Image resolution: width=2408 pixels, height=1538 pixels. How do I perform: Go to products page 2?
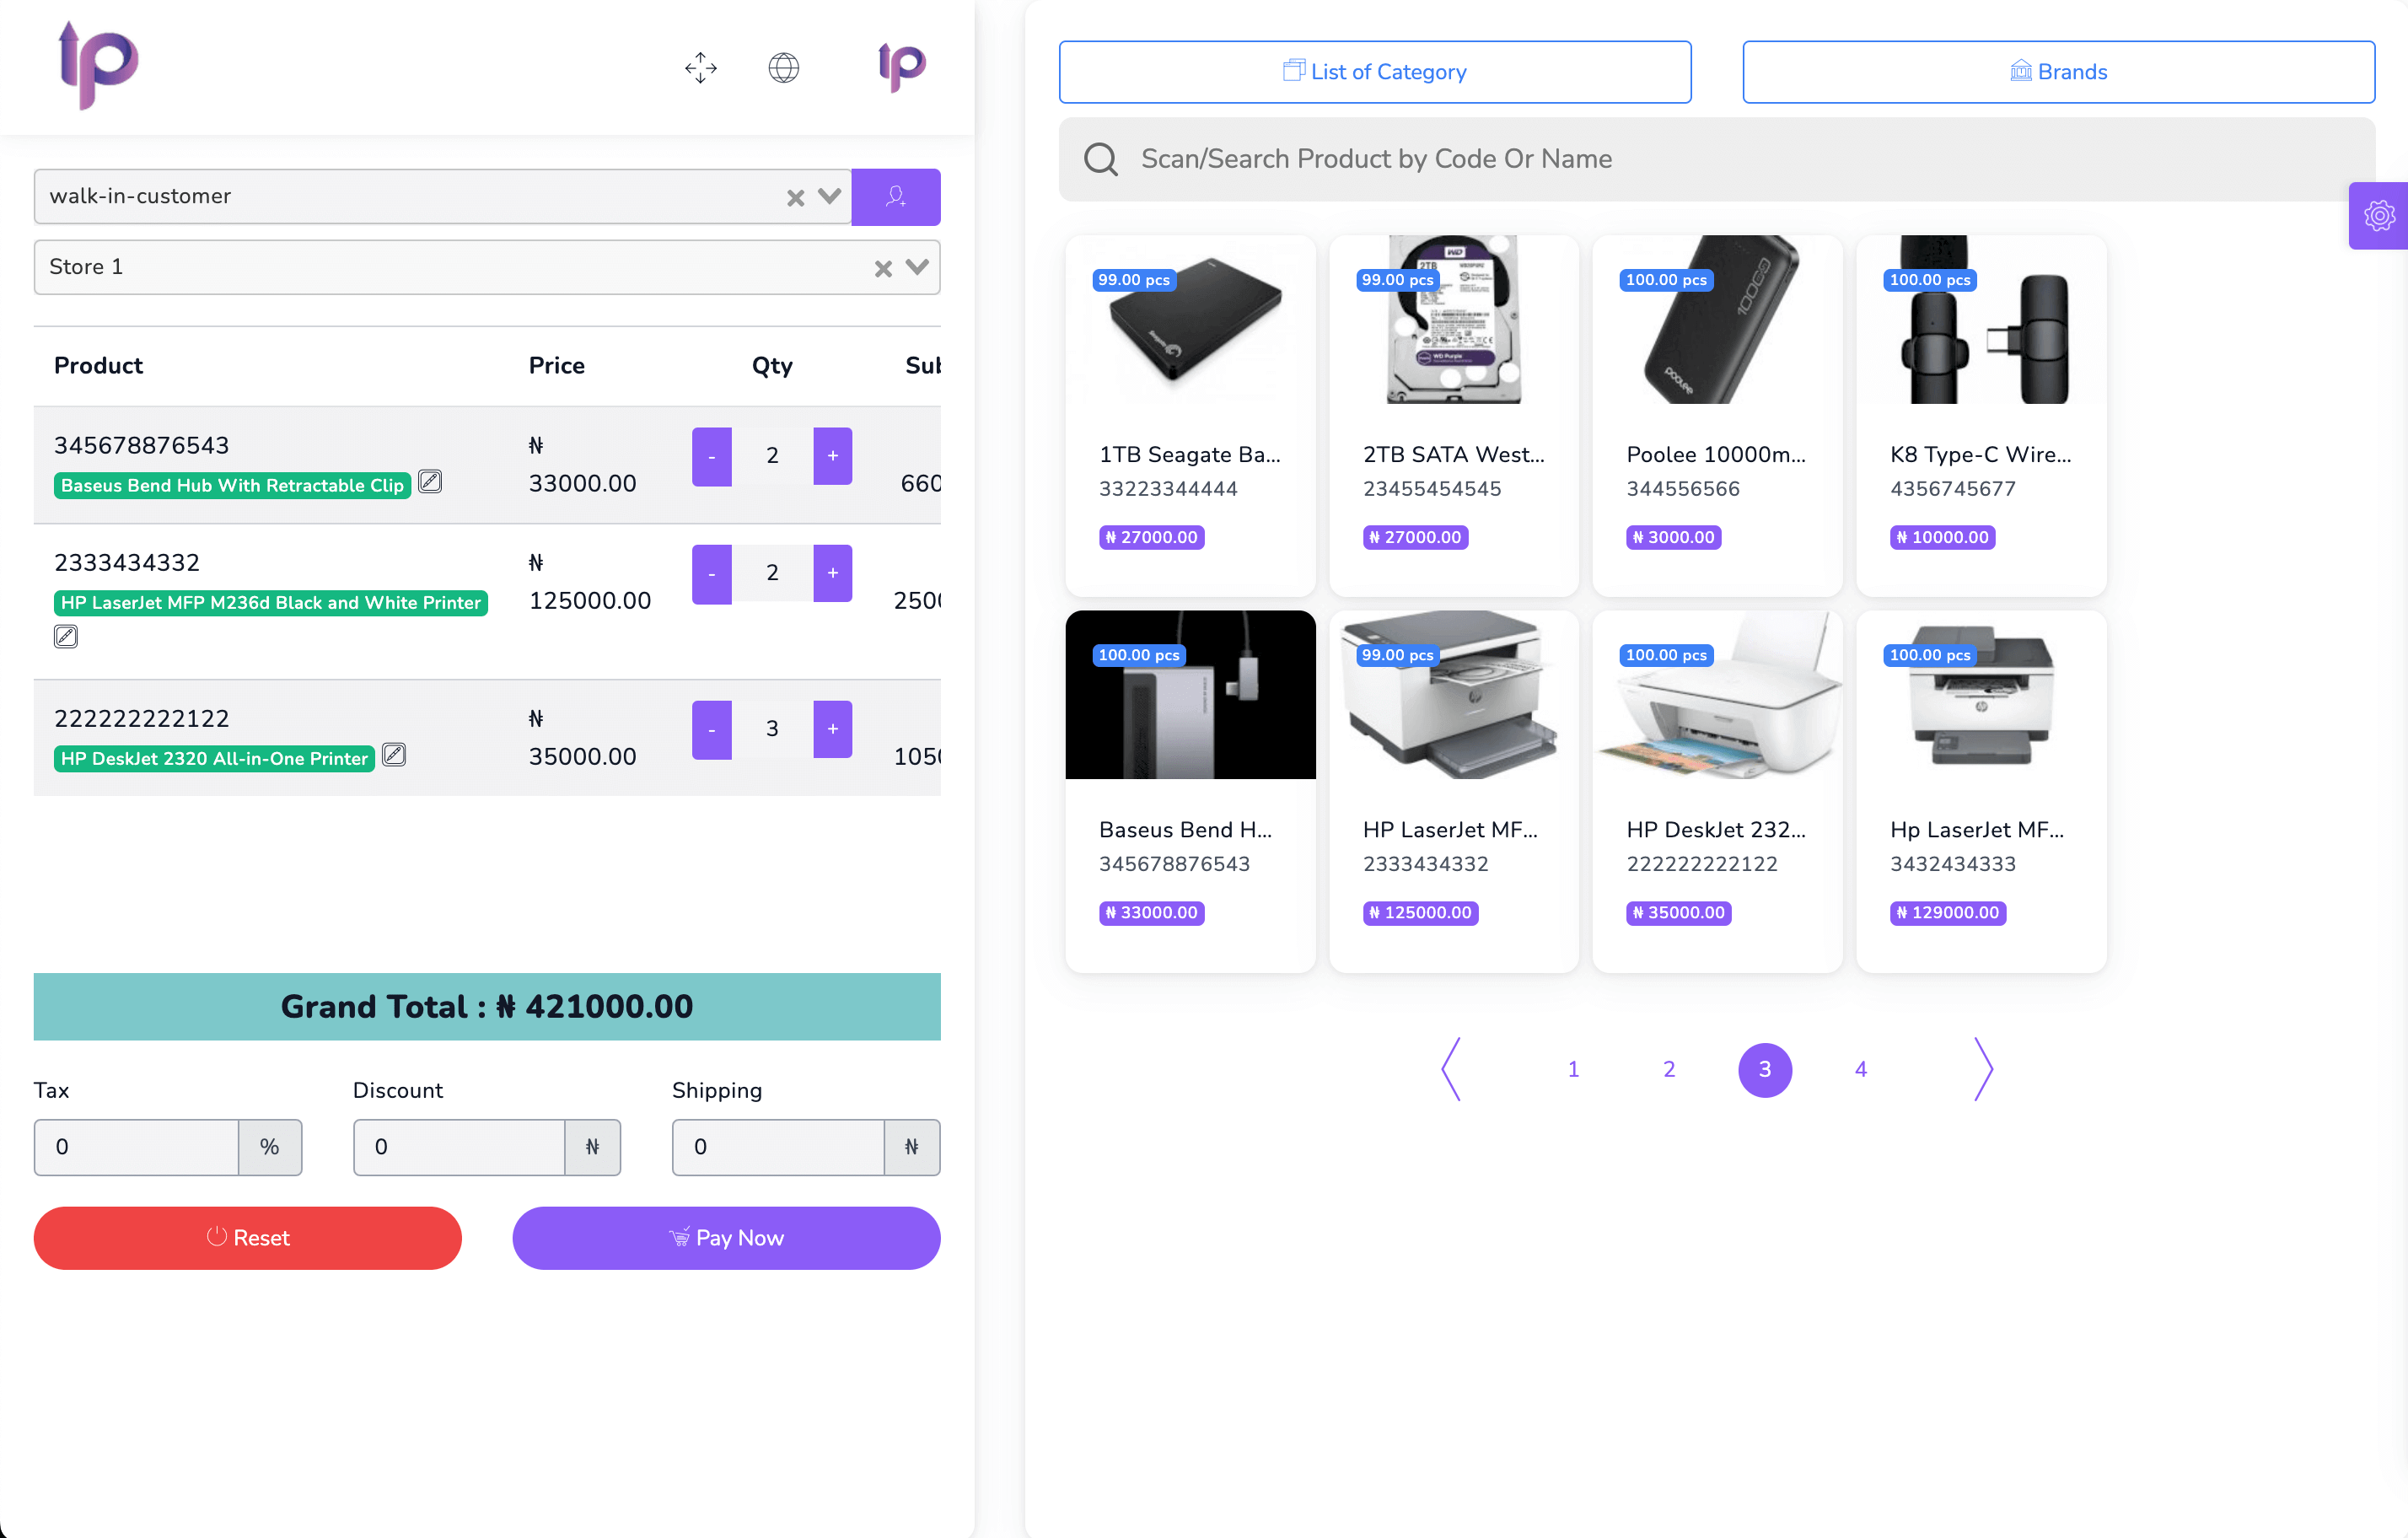tap(1669, 1069)
